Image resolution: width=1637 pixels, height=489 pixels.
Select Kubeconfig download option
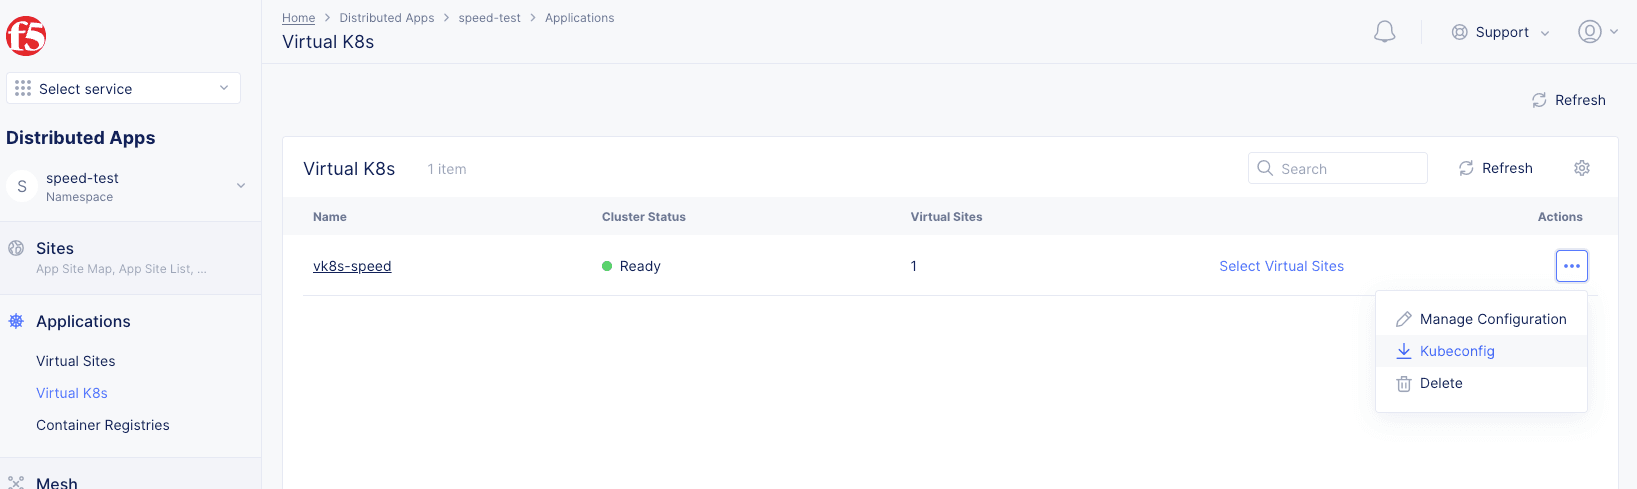click(x=1456, y=351)
